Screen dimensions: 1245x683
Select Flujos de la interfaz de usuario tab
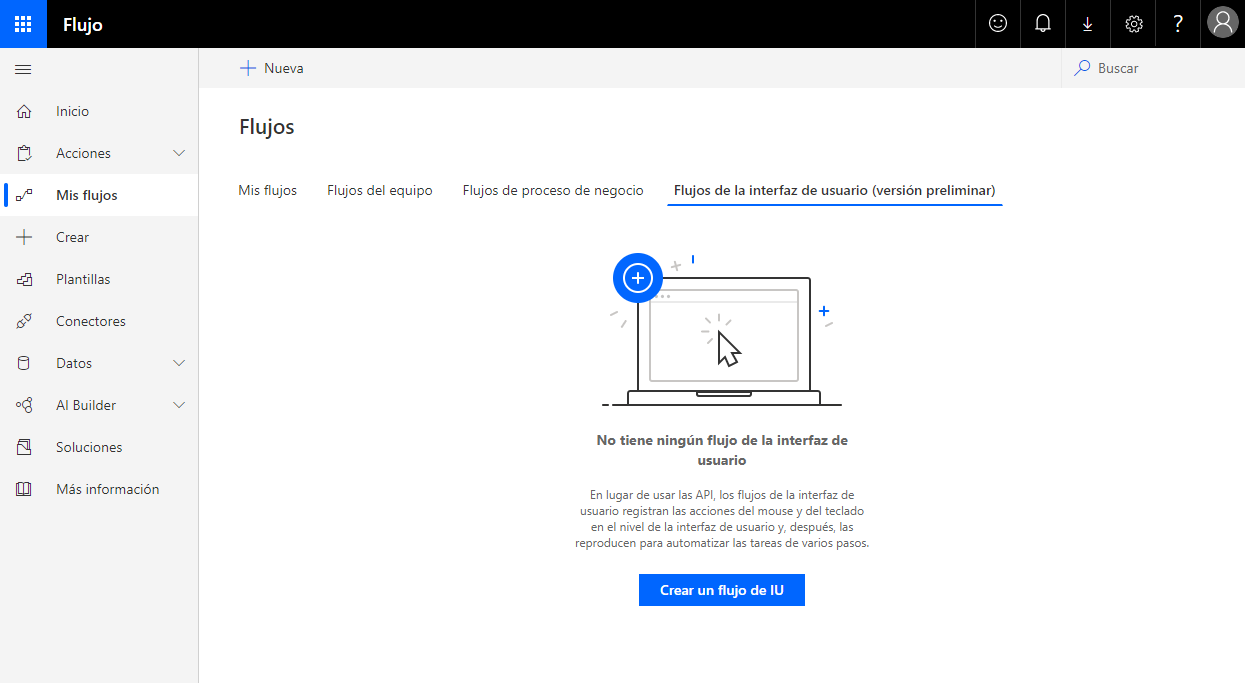[835, 190]
